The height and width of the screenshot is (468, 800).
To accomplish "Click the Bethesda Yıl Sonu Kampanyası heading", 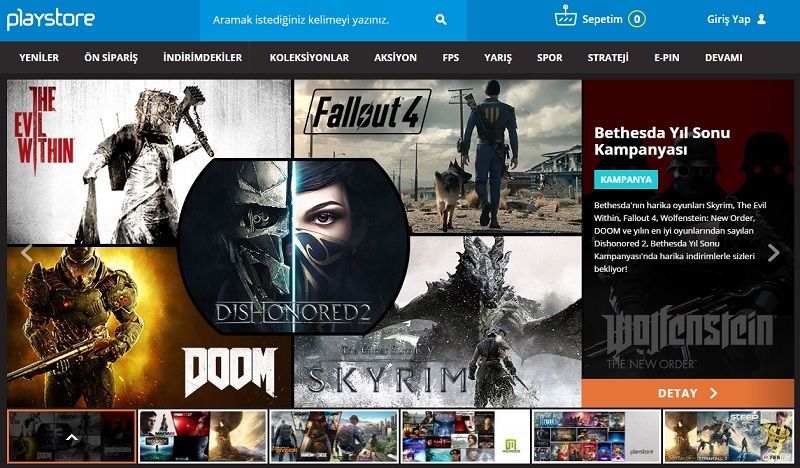I will click(x=662, y=141).
